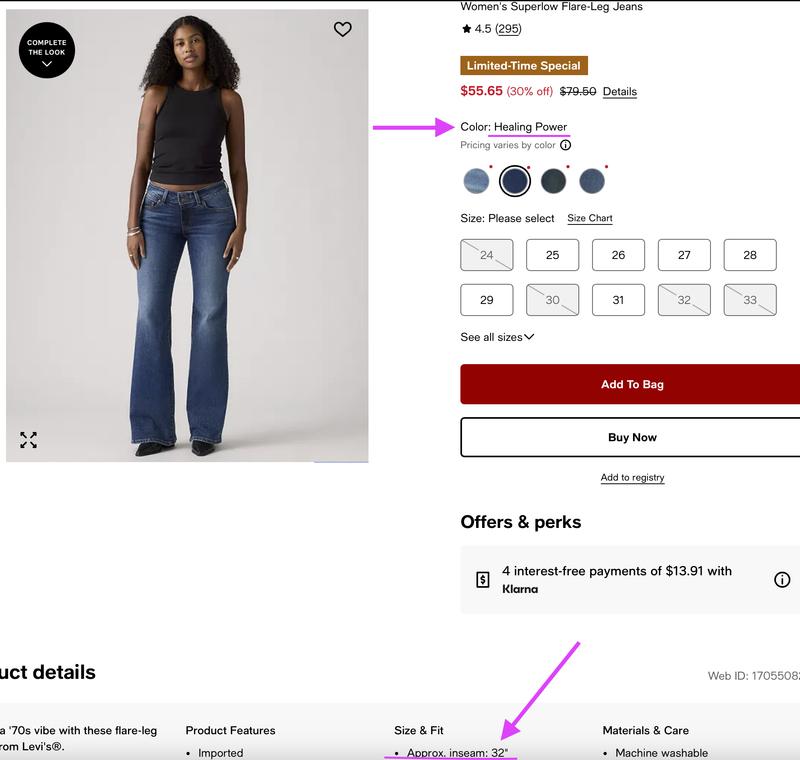Click the pricing info icon beside color
The height and width of the screenshot is (760, 800).
click(x=566, y=145)
